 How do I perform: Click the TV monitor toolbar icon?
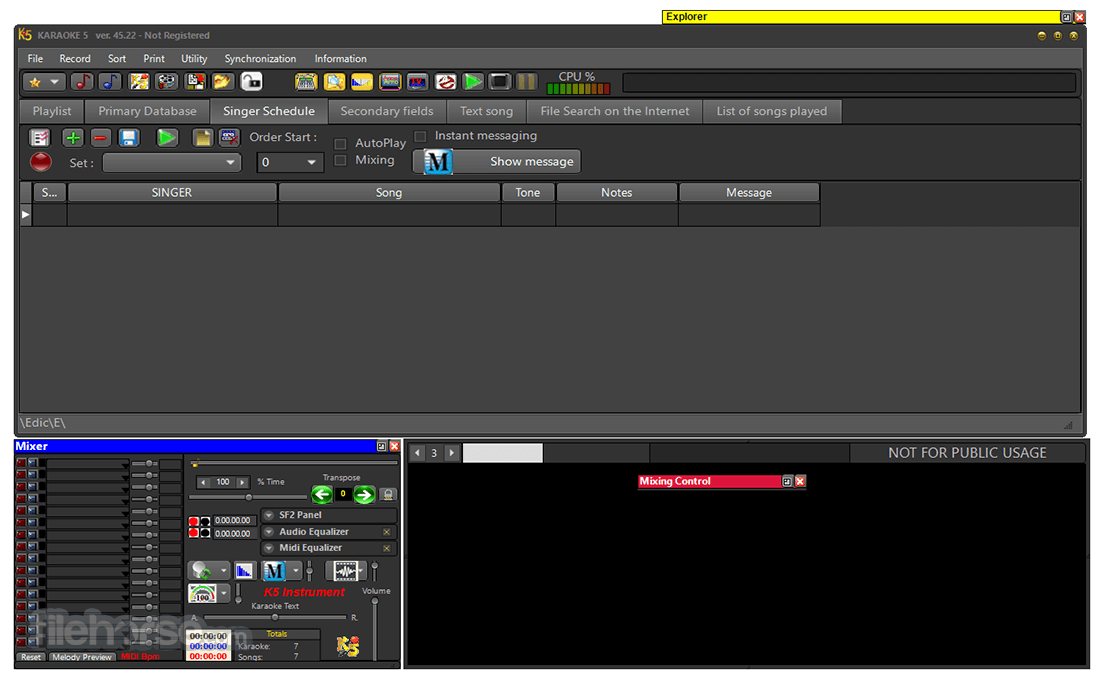(417, 82)
